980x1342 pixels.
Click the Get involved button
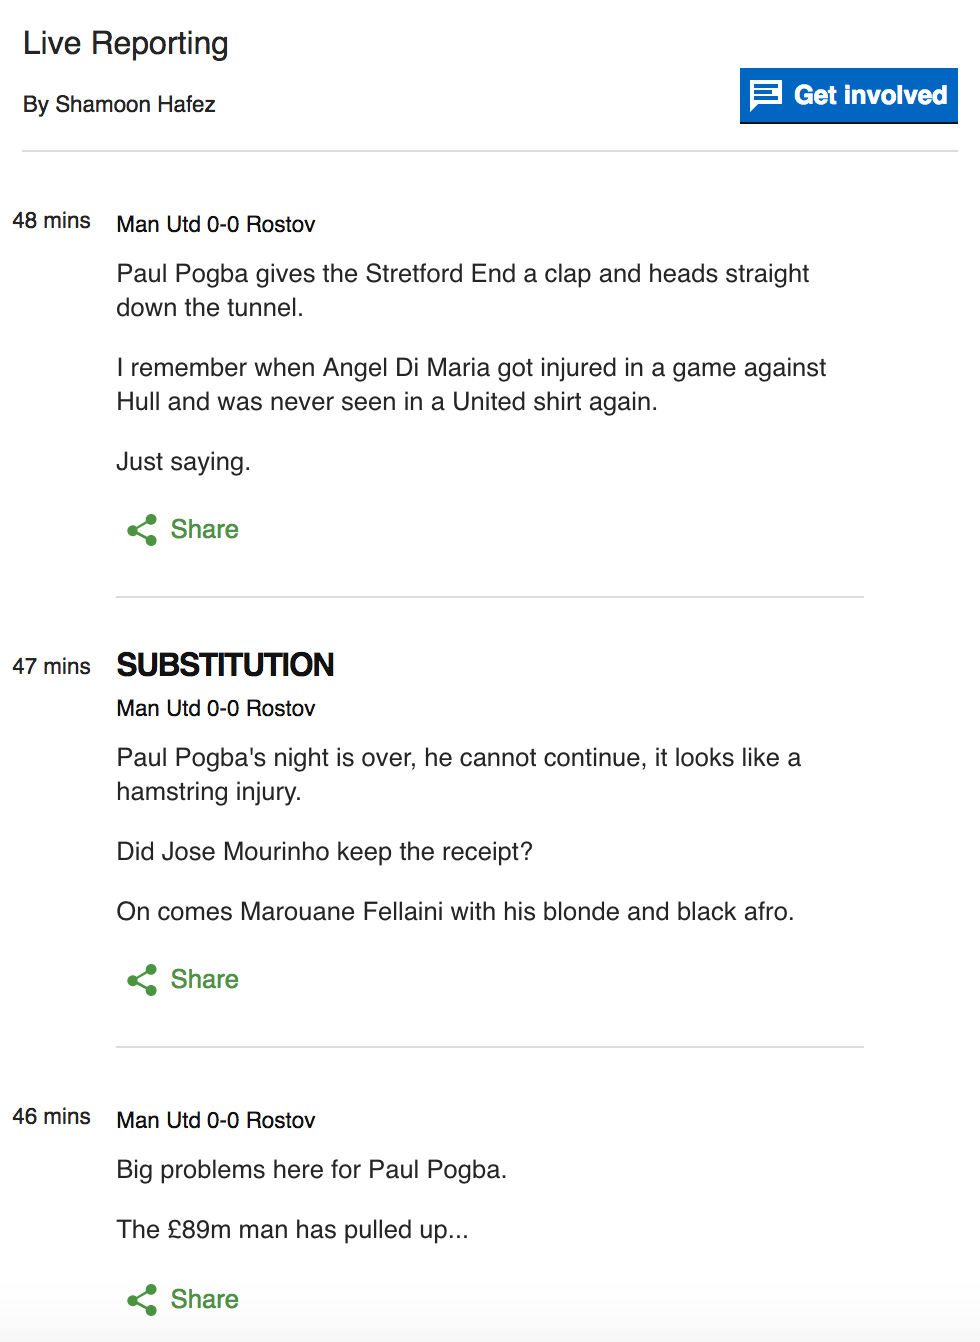pos(848,95)
